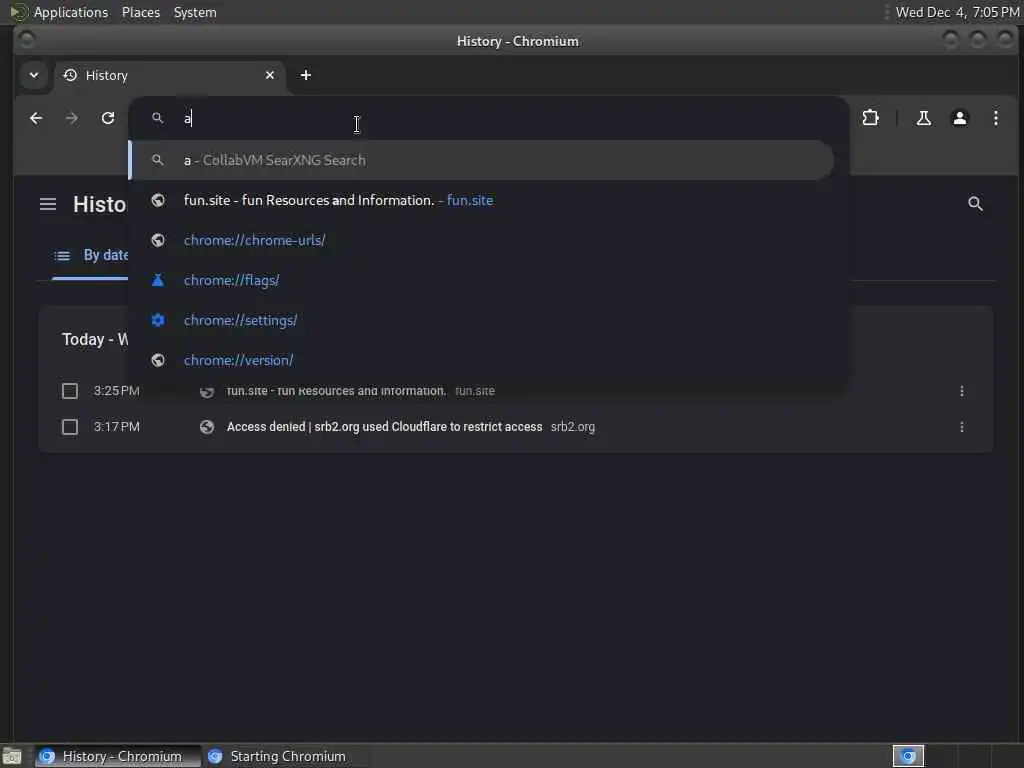
Task: Open the System menu
Action: [195, 12]
